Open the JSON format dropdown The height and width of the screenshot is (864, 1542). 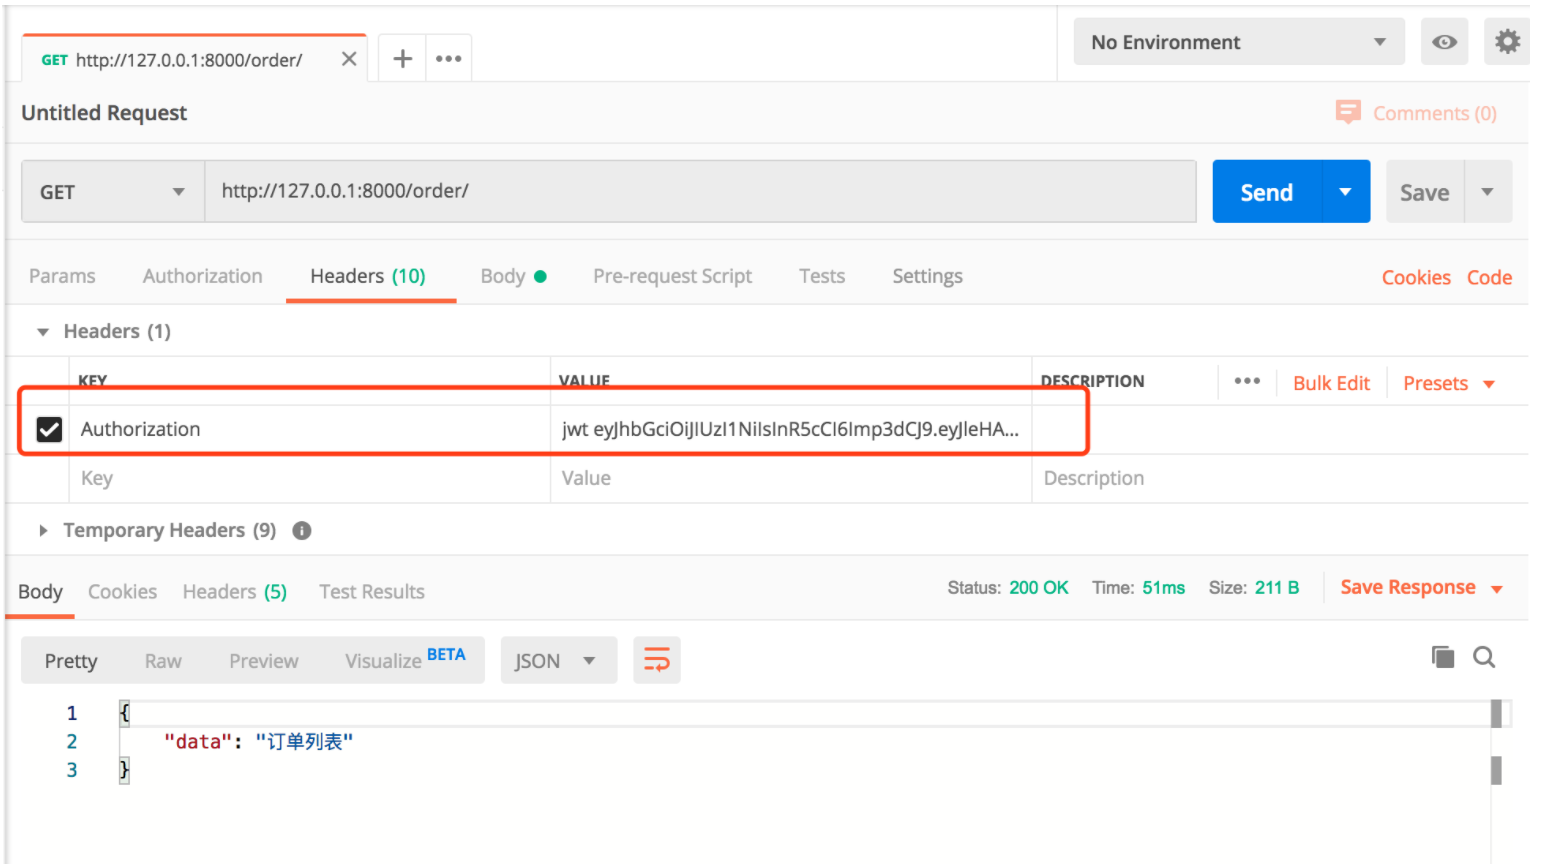click(x=557, y=661)
